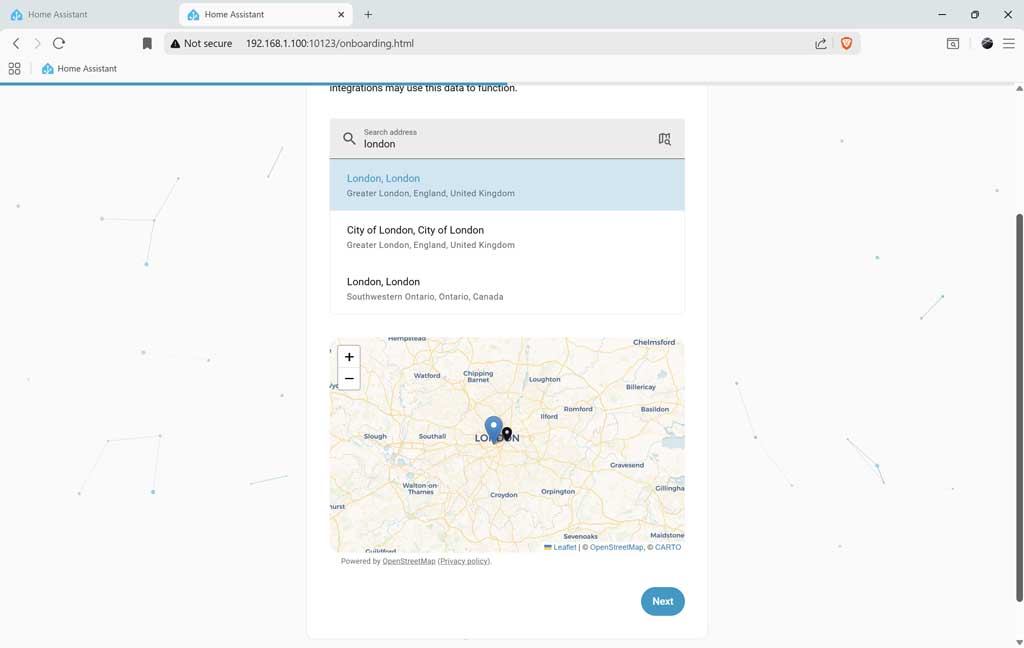The width and height of the screenshot is (1024, 648).
Task: Click the search magnifier icon in address field
Action: tap(349, 138)
